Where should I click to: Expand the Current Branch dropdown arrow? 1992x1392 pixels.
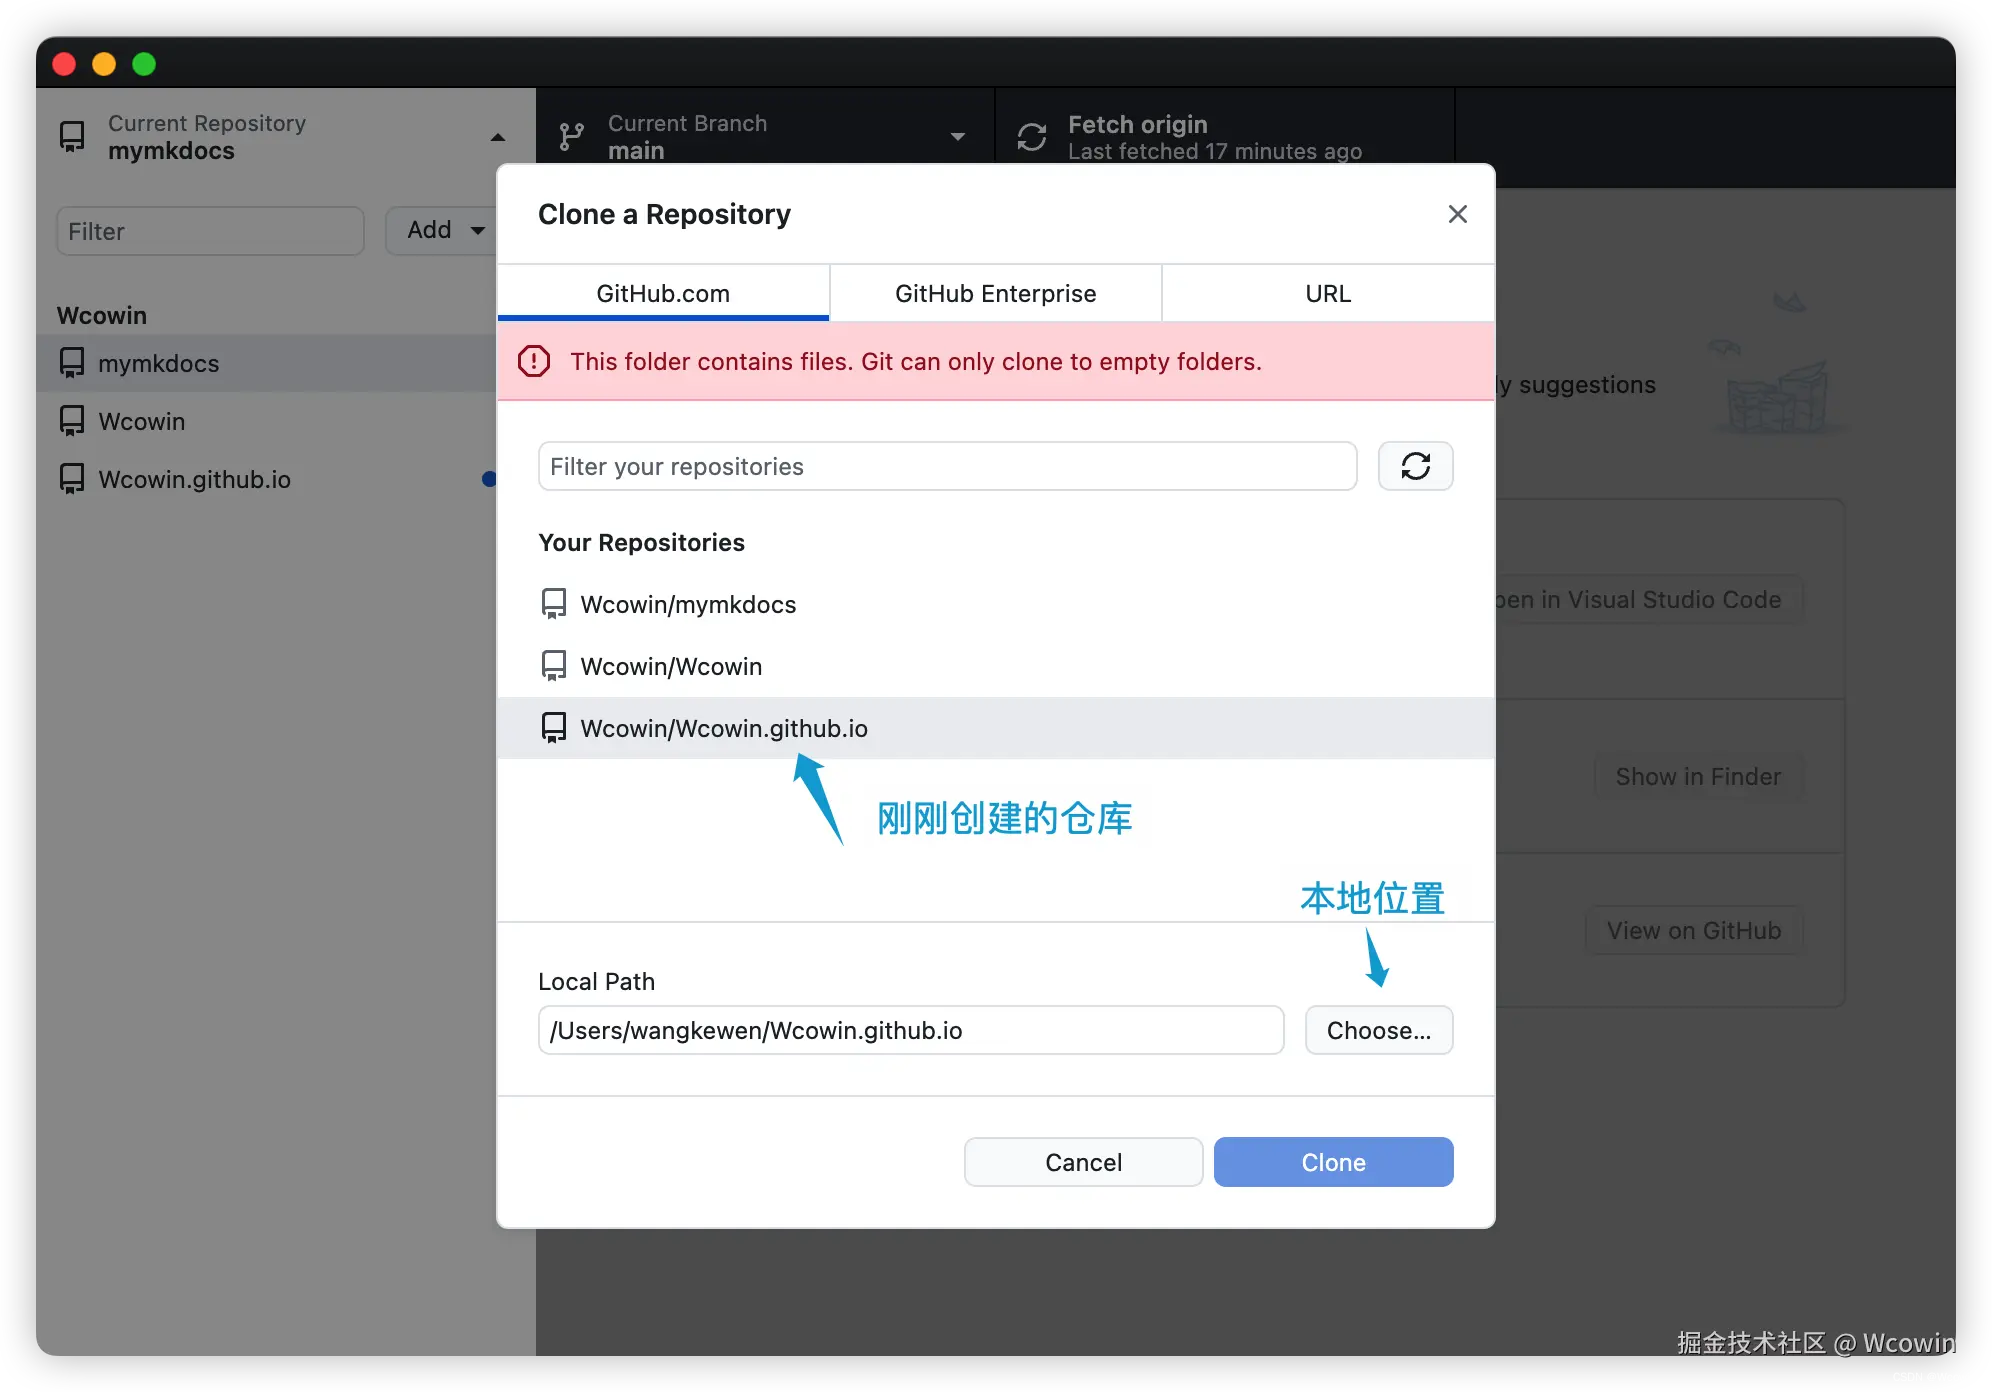tap(957, 137)
